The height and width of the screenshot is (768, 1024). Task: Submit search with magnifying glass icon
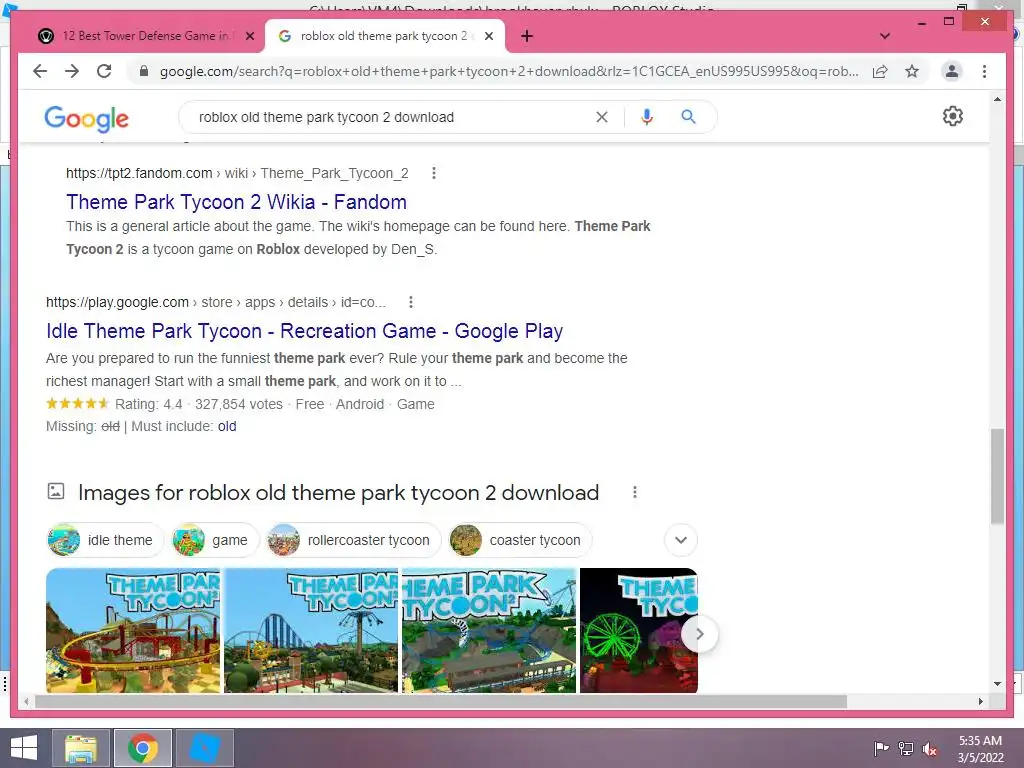(688, 117)
